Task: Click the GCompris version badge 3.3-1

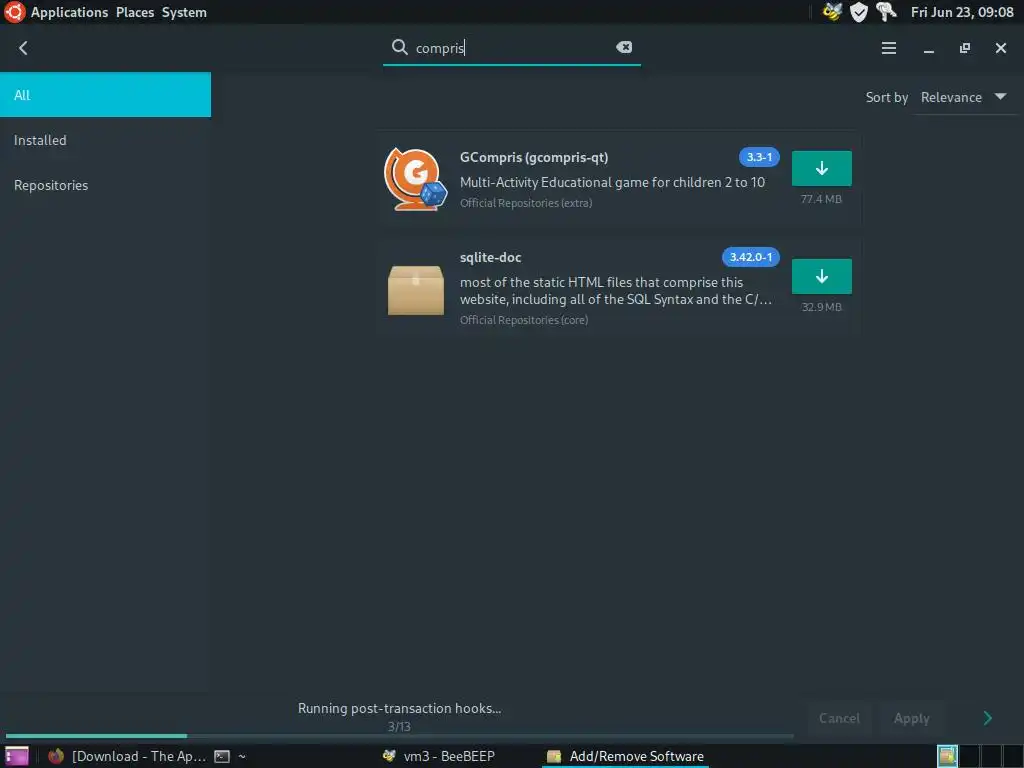Action: click(x=759, y=157)
